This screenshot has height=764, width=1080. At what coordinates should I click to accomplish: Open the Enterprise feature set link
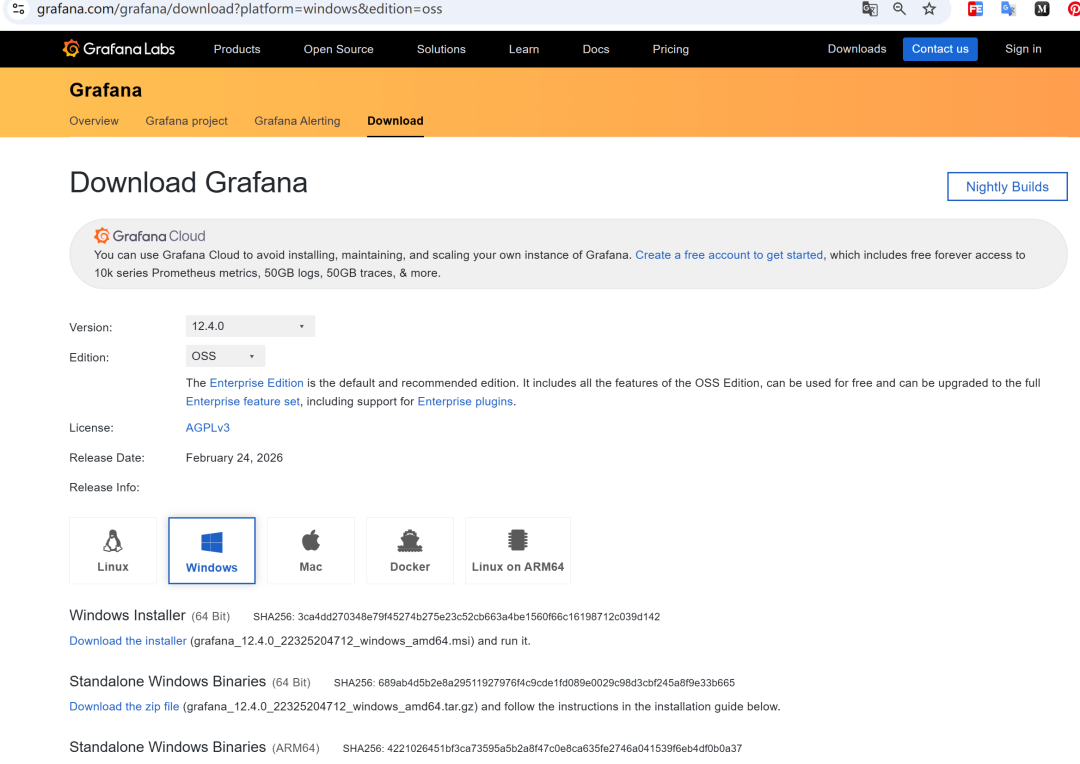pyautogui.click(x=242, y=402)
